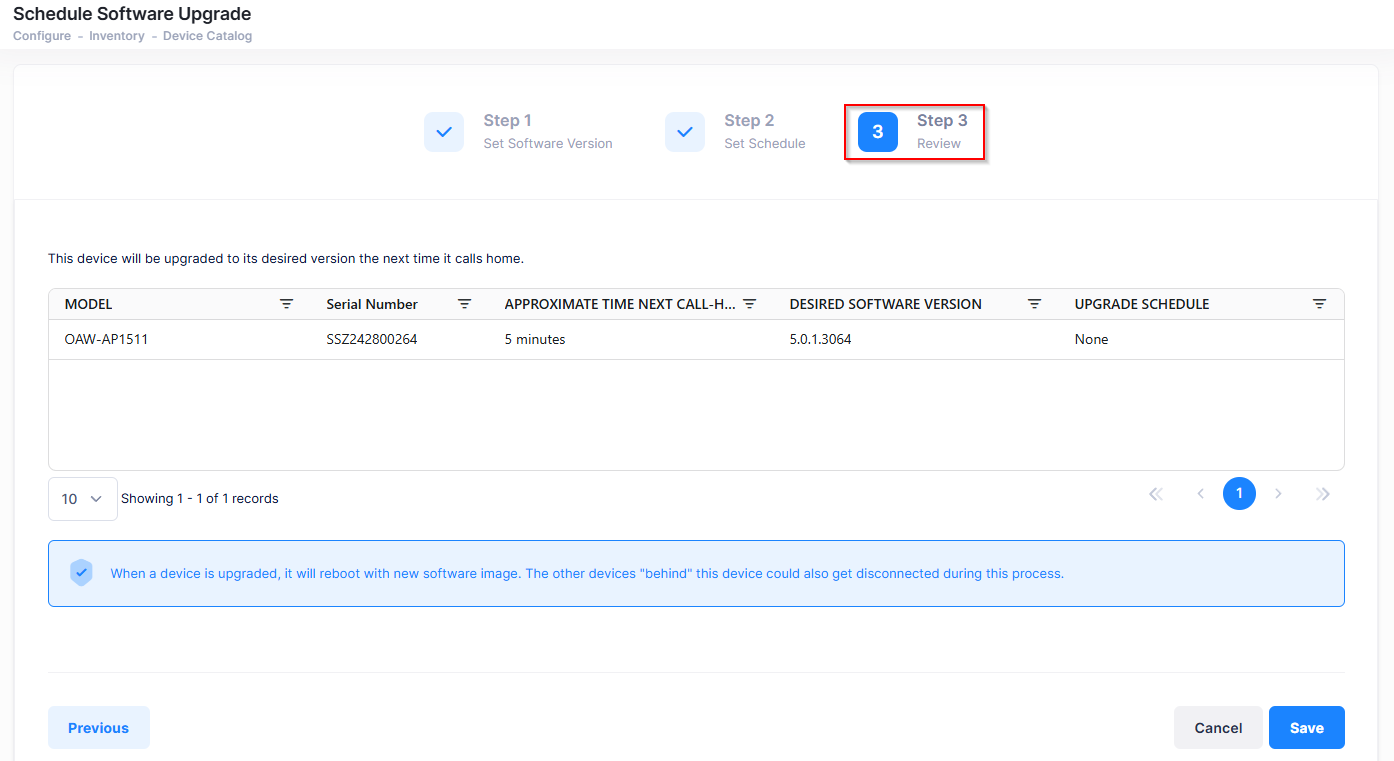Open Desired Software Version column filter
The image size is (1394, 761).
click(x=1035, y=304)
